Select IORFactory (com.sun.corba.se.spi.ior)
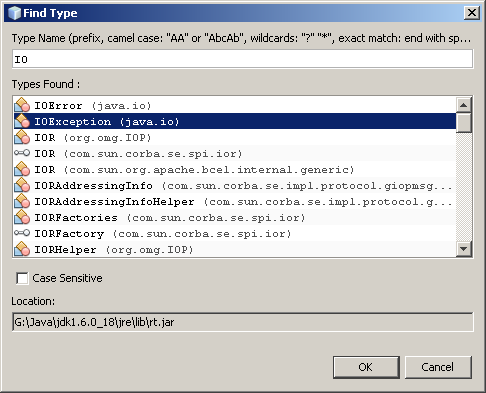 (x=235, y=233)
